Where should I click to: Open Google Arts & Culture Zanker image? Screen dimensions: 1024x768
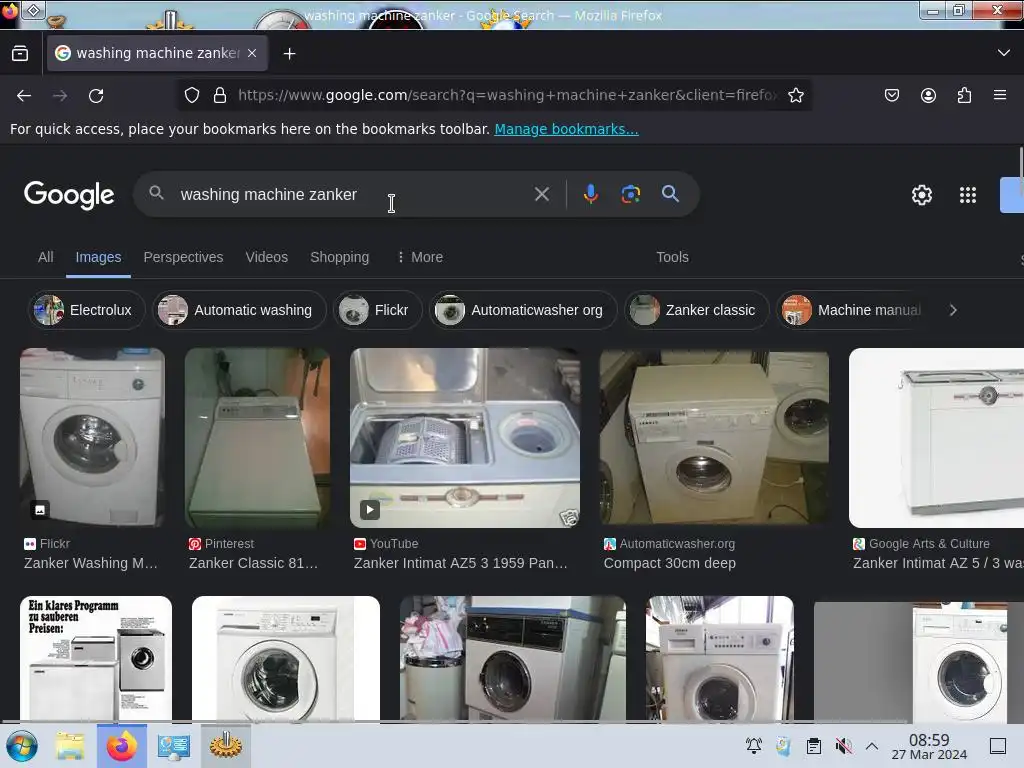coord(936,438)
